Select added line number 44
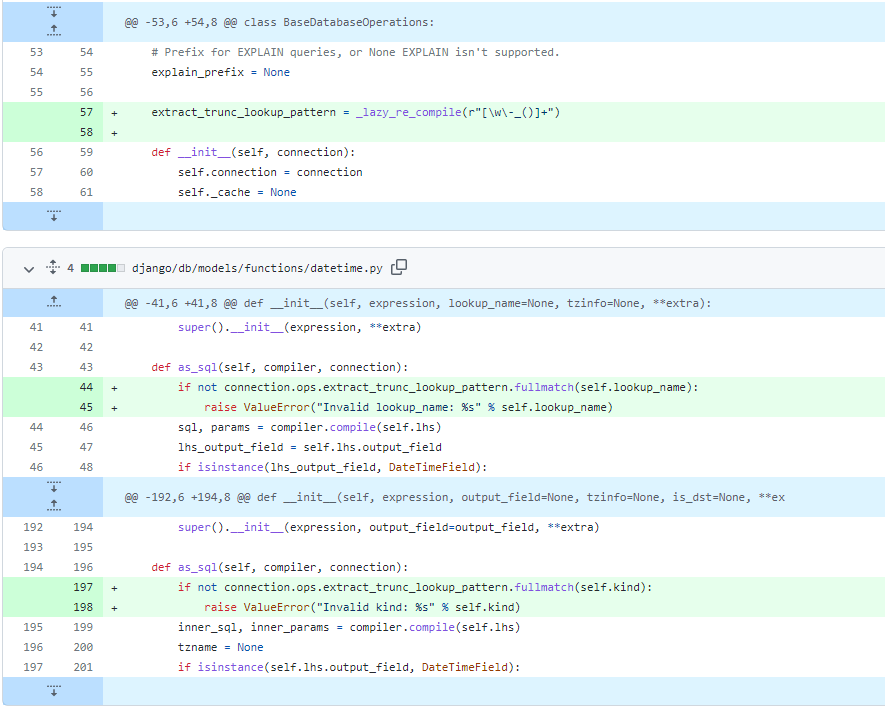The image size is (885, 706). tap(85, 387)
